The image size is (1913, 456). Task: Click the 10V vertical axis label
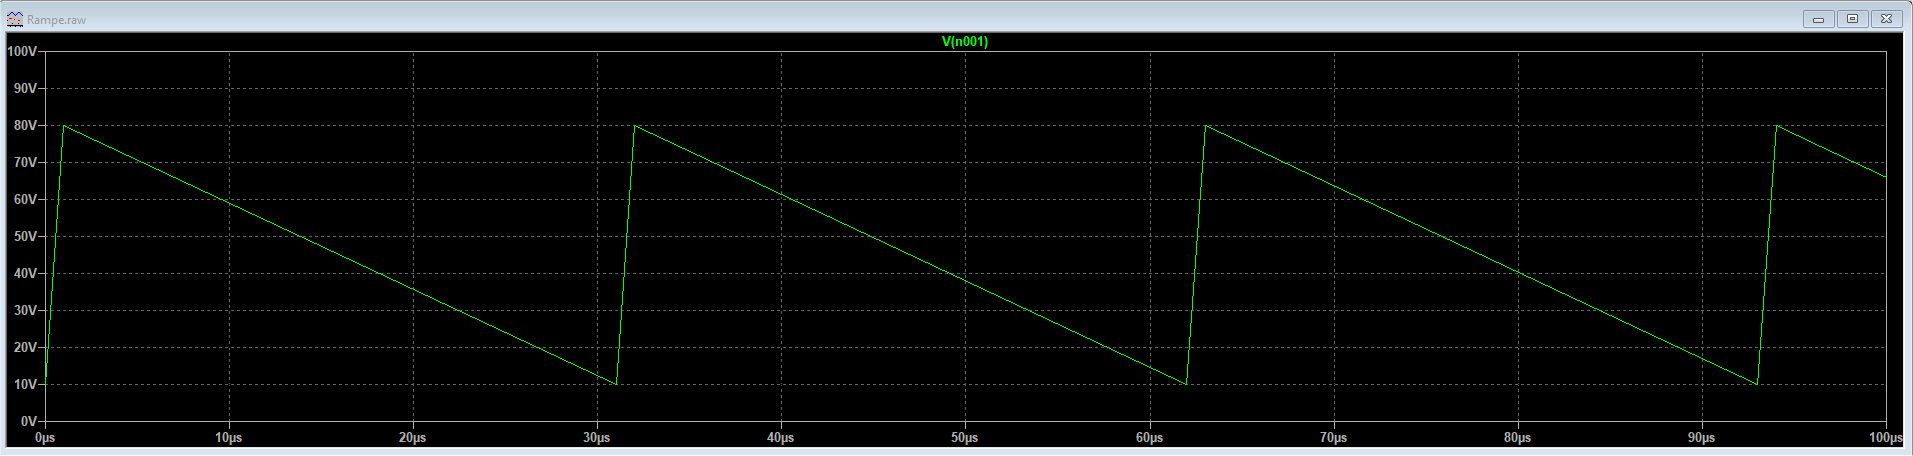click(26, 385)
